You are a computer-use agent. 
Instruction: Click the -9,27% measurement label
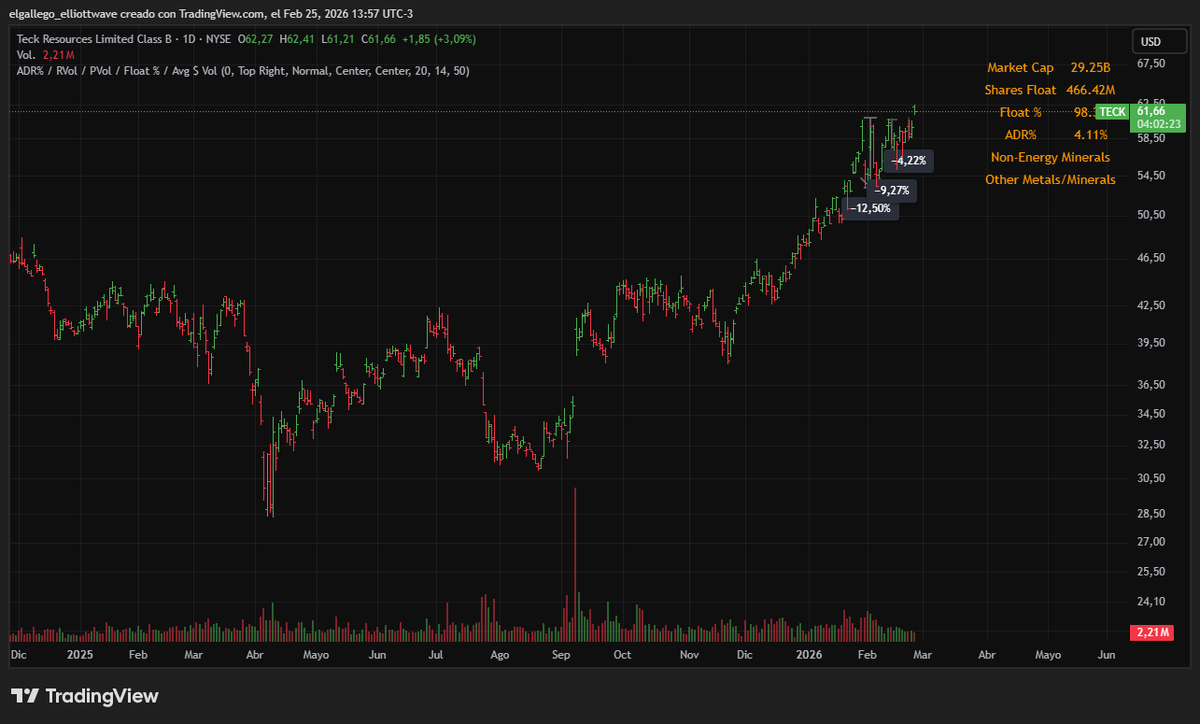[891, 189]
